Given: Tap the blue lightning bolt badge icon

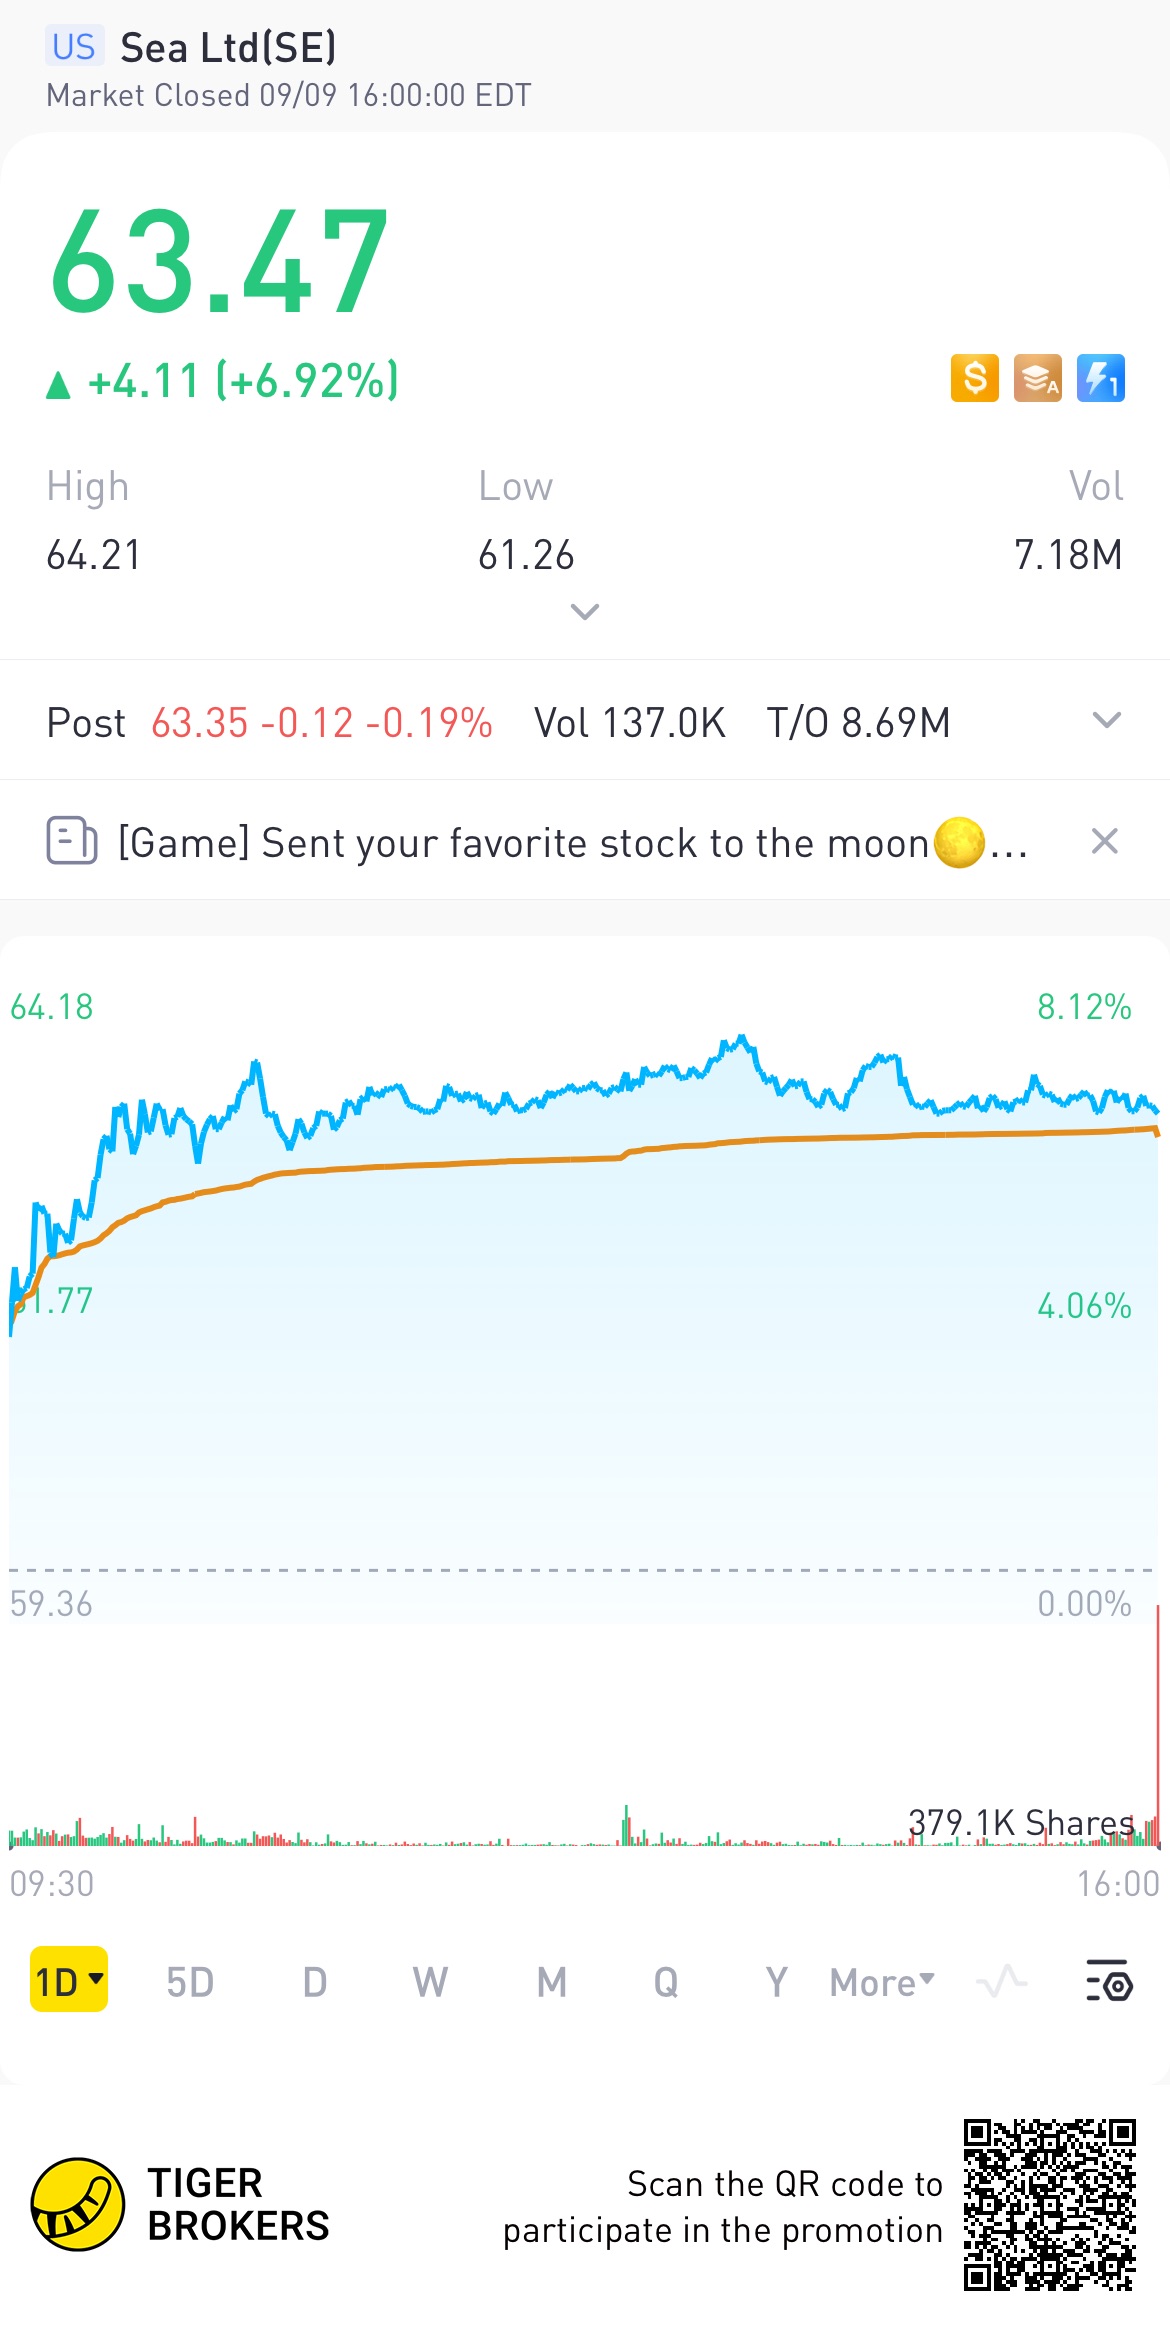Looking at the screenshot, I should (x=1100, y=378).
